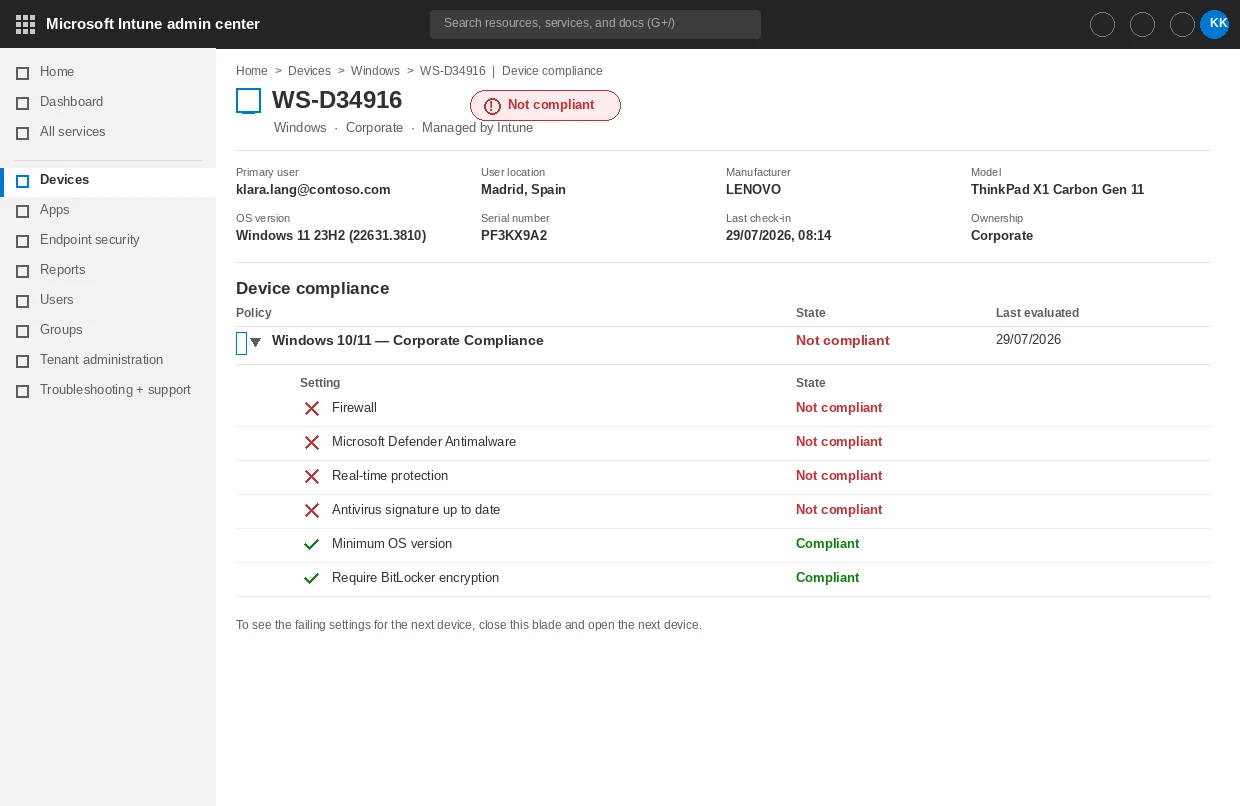Click the Reports sidebar icon
Viewport: 1240px width, 806px height.
[x=22, y=271]
